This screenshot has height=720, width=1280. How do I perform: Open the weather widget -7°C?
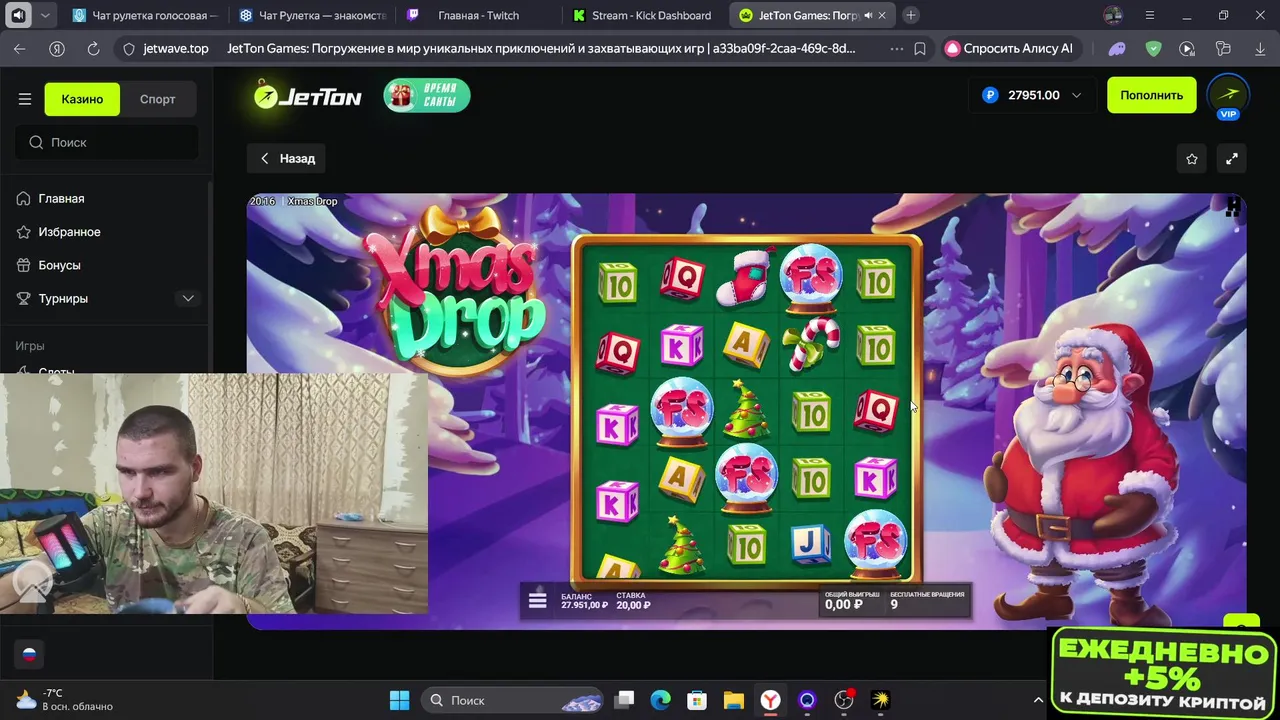coord(65,700)
